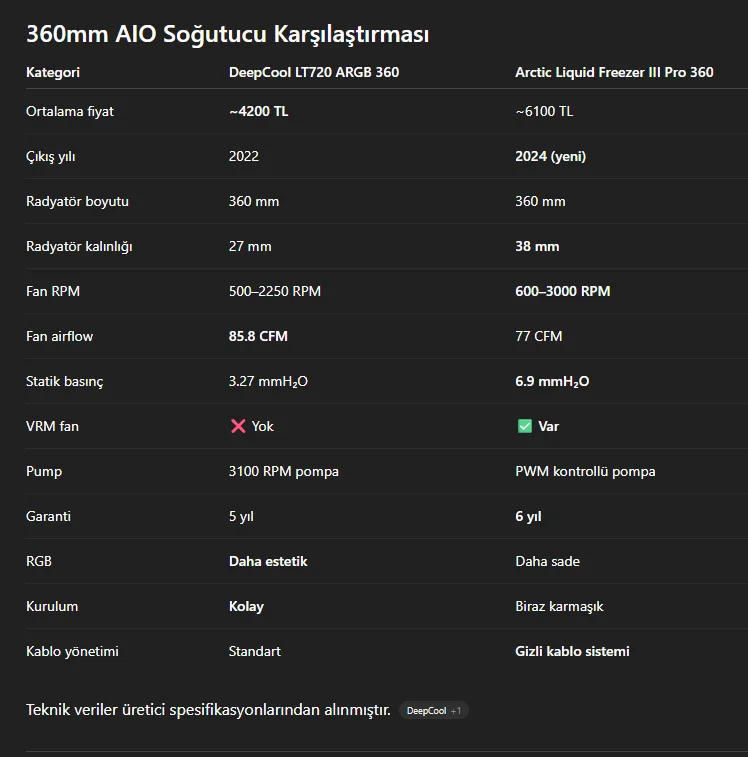Click the ~6100 TL price cell
Image resolution: width=748 pixels, height=757 pixels.
544,111
